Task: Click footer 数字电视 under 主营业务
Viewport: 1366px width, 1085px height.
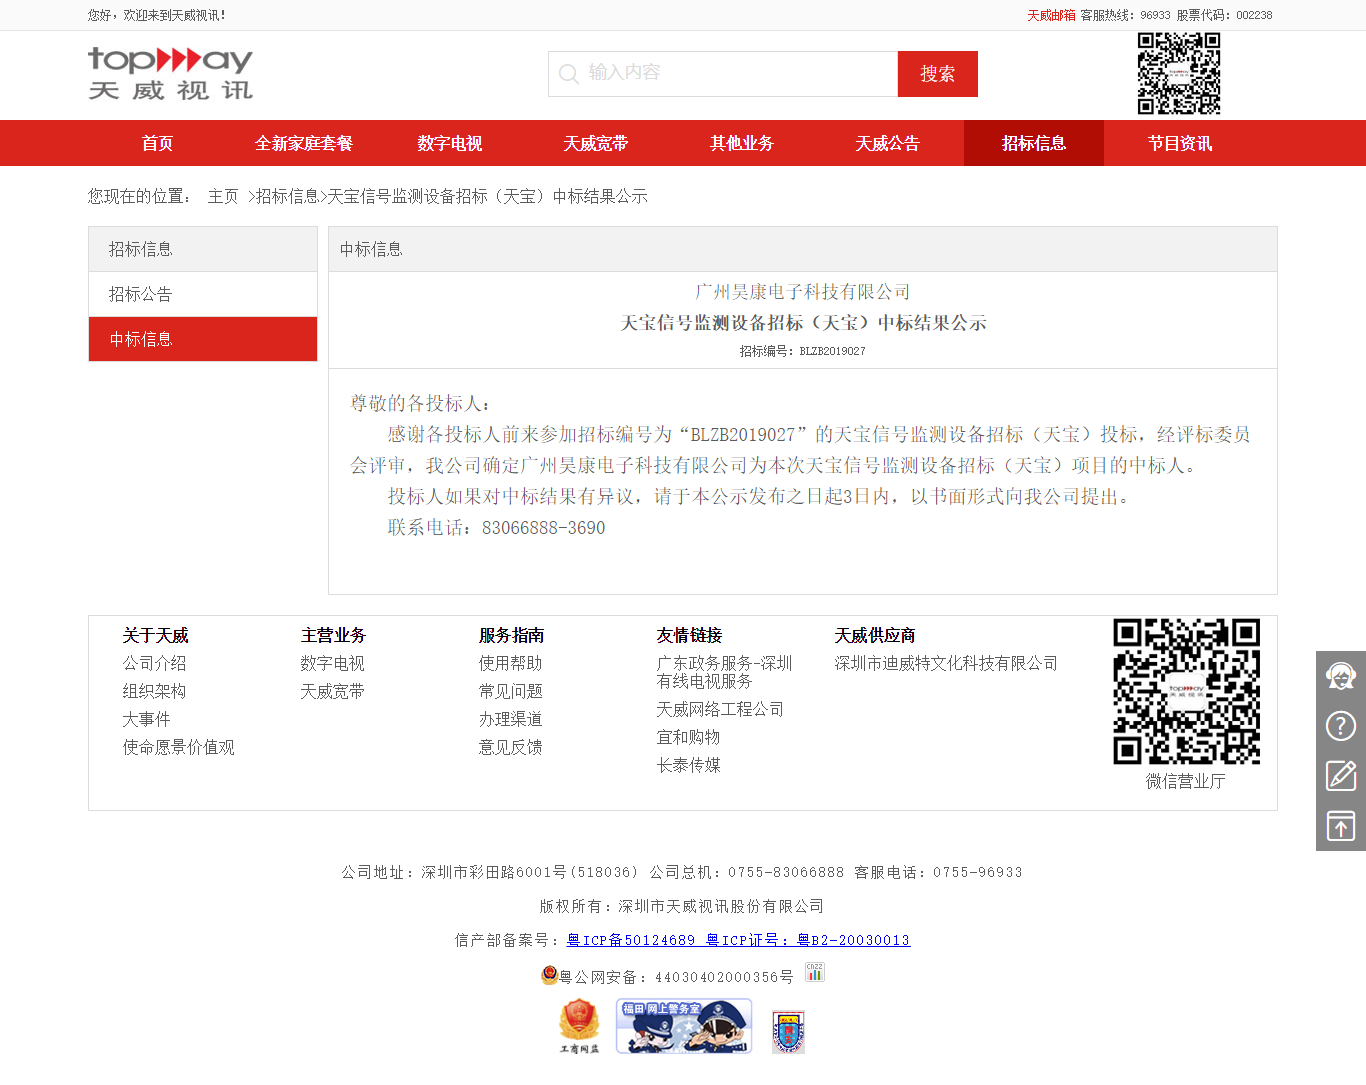Action: tap(333, 663)
